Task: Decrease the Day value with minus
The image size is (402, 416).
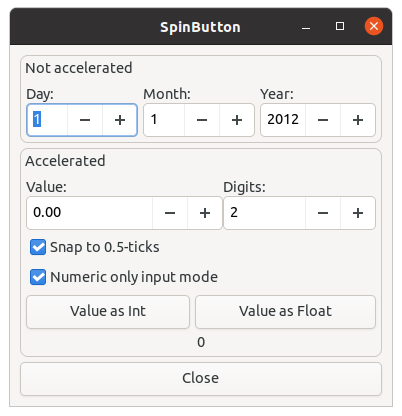Action: (x=85, y=120)
